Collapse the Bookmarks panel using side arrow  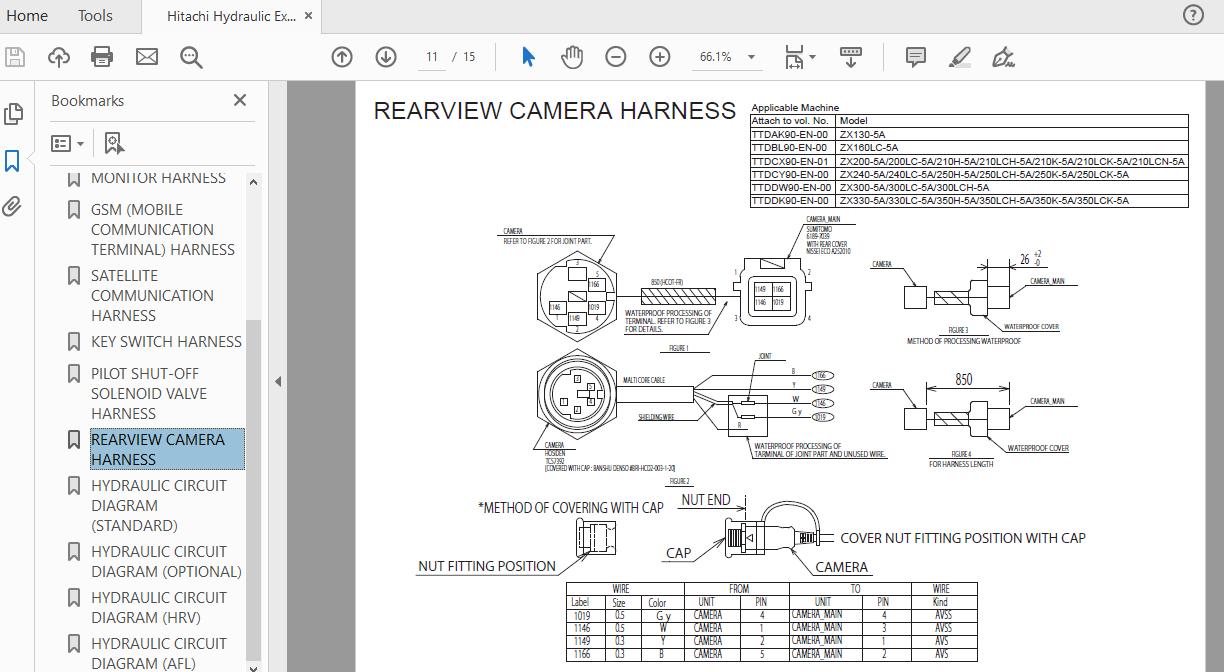point(276,380)
